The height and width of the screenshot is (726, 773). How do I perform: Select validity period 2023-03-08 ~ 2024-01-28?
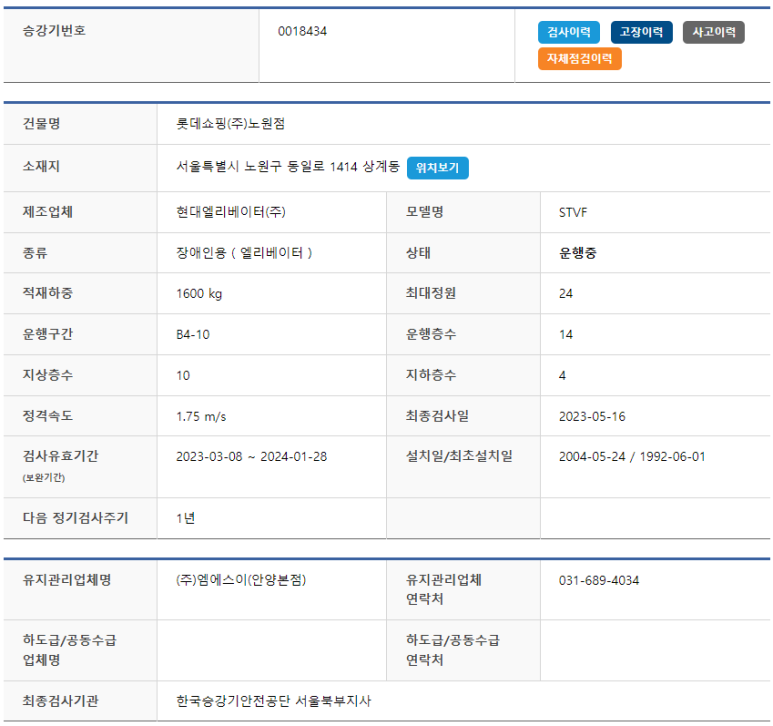(x=251, y=457)
